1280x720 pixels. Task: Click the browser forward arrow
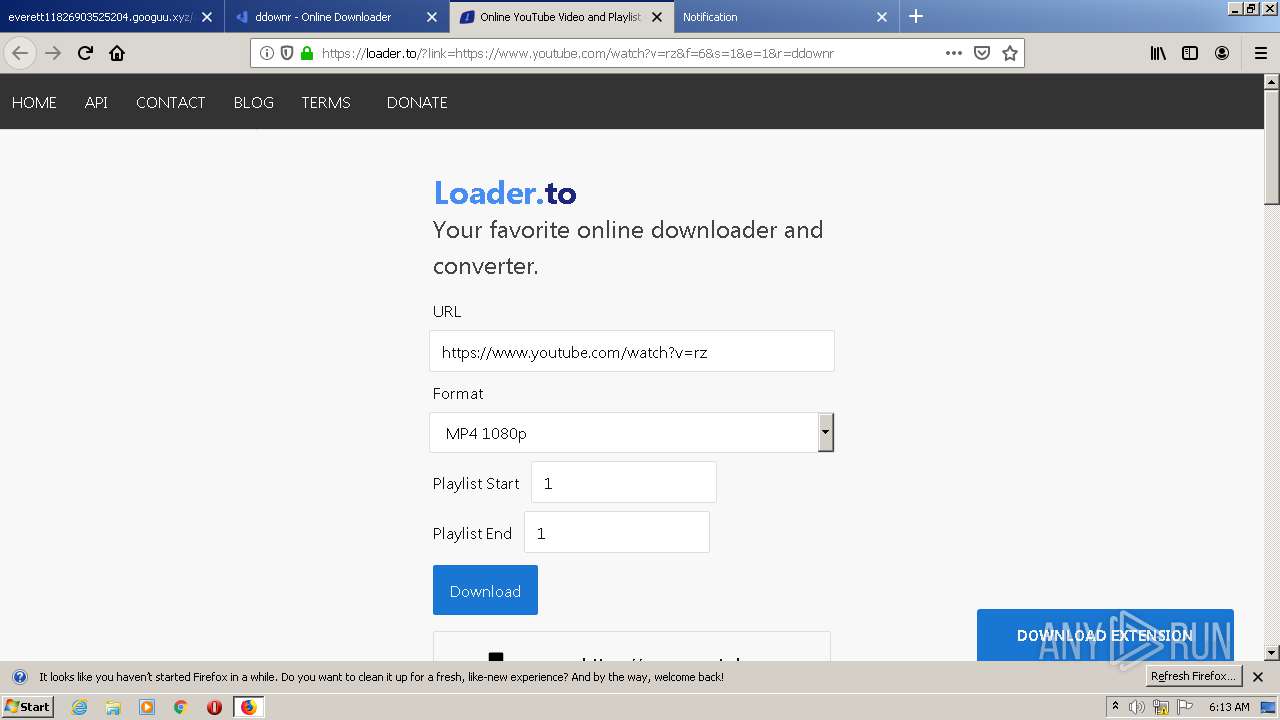point(53,53)
